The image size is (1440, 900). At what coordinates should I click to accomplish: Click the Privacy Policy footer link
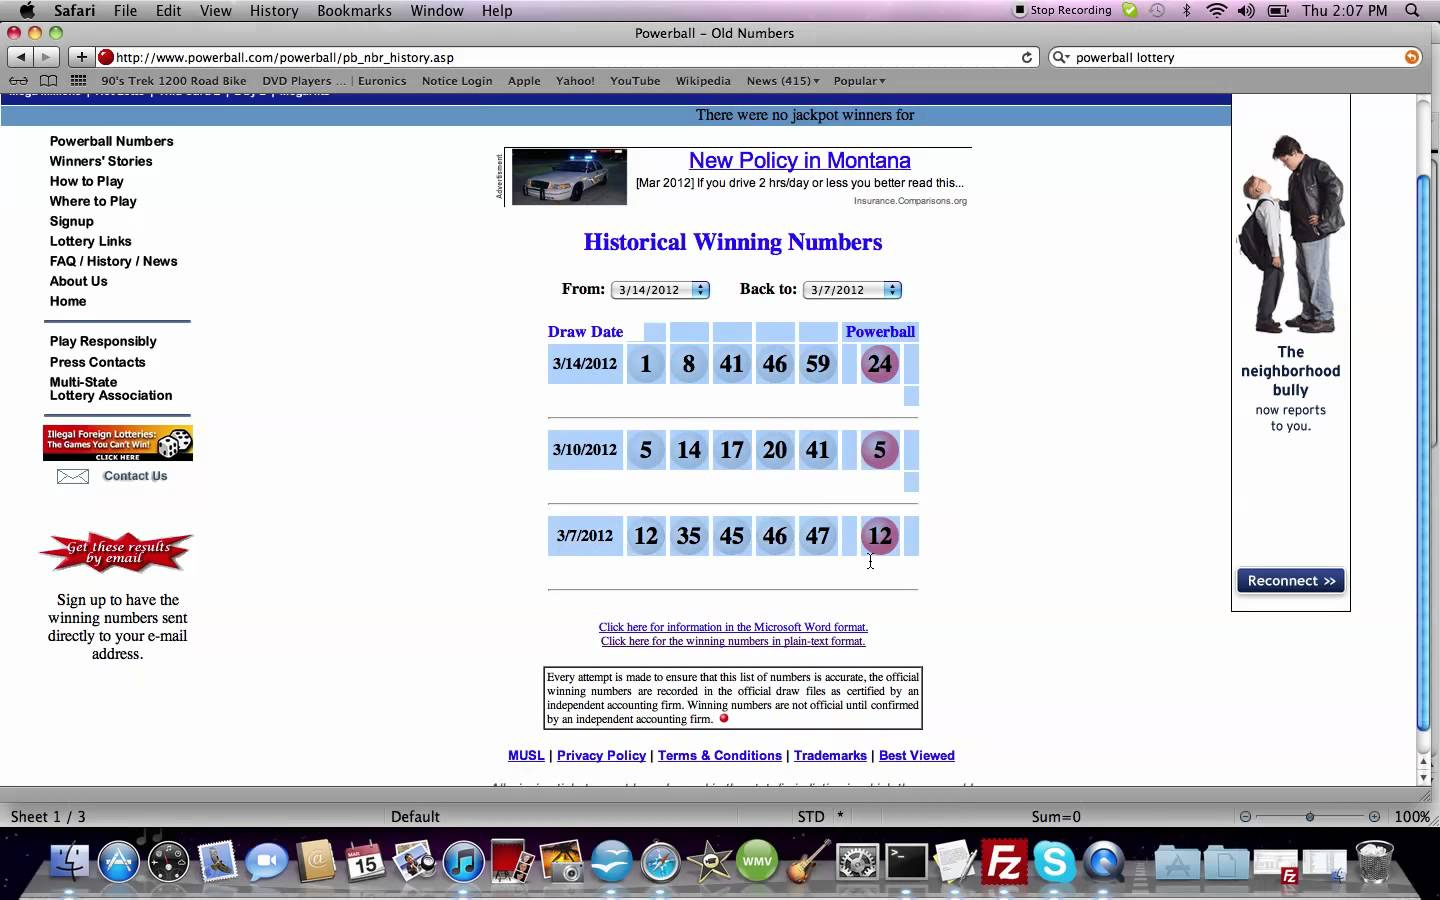(601, 755)
